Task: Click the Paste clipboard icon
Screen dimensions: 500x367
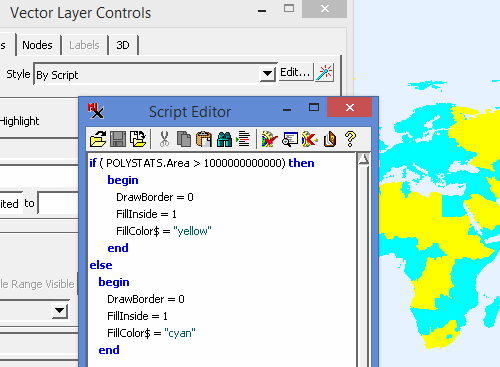Action: (x=204, y=139)
